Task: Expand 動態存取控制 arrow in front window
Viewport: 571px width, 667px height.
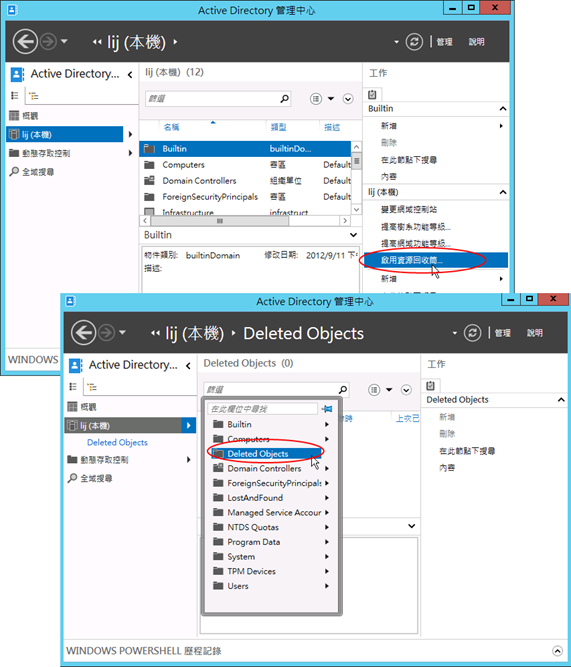Action: point(188,459)
